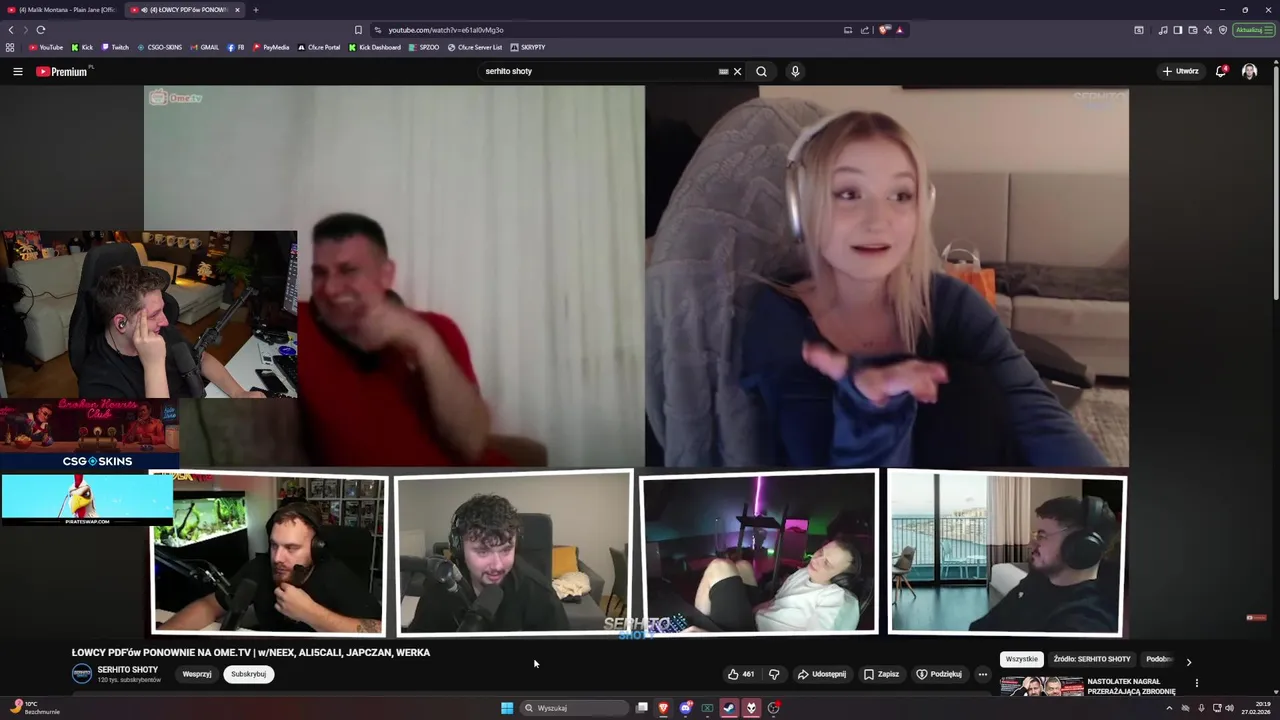1280x720 pixels.
Task: Save video with Zapisz button
Action: [881, 674]
